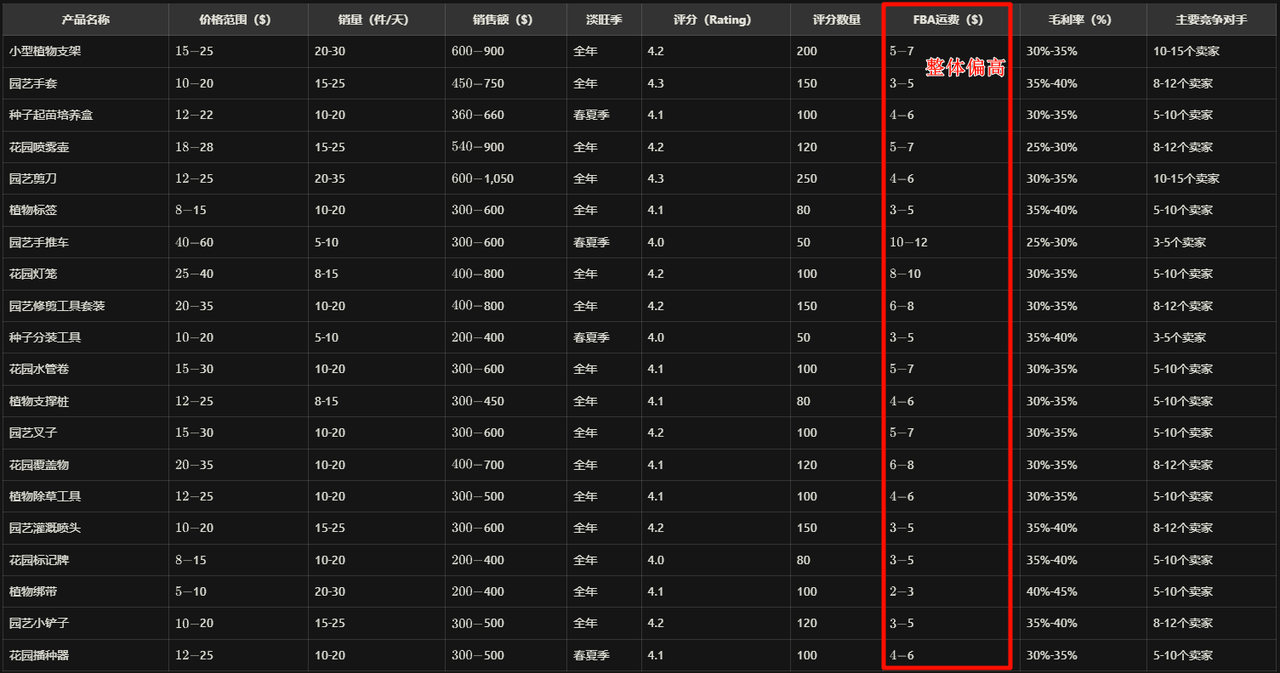Select the 花园播种器 product name
1280x673 pixels.
(x=39, y=656)
